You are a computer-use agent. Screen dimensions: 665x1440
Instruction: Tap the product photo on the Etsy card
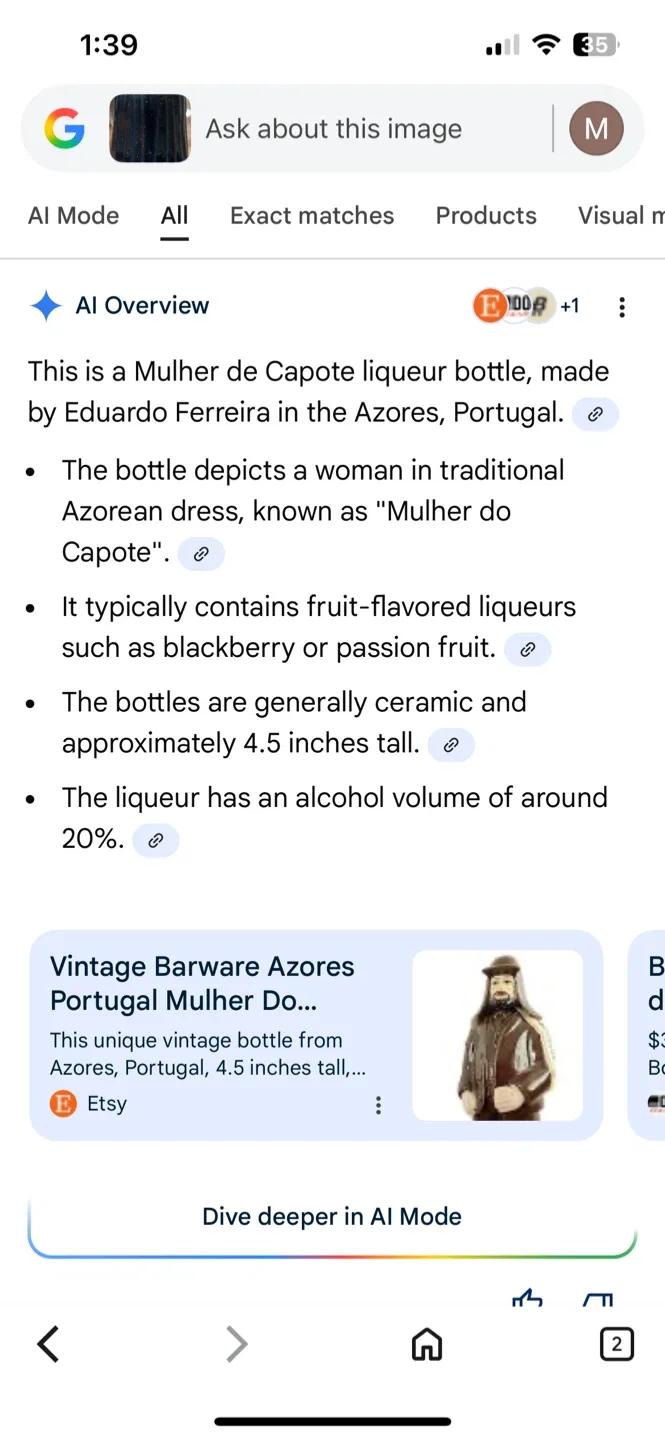tap(497, 1035)
